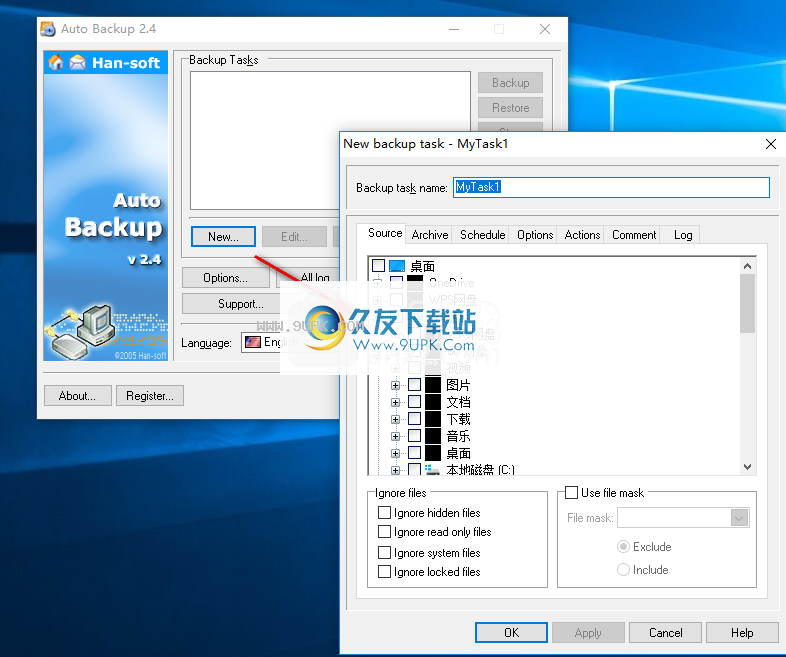Click the Help button
The image size is (786, 657).
pyautogui.click(x=742, y=632)
